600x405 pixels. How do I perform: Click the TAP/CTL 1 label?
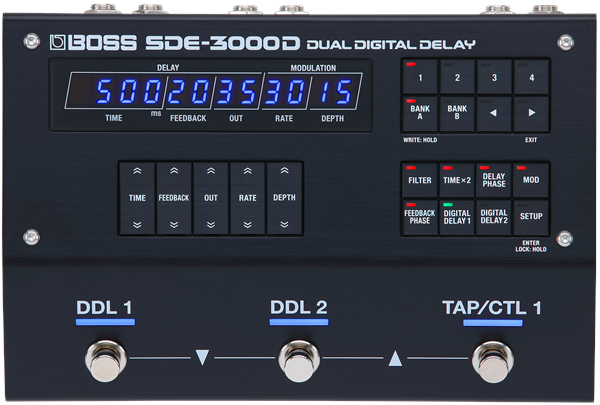pyautogui.click(x=492, y=308)
